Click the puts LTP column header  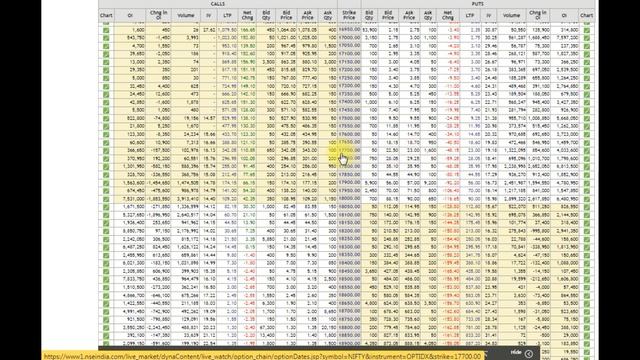pos(469,16)
